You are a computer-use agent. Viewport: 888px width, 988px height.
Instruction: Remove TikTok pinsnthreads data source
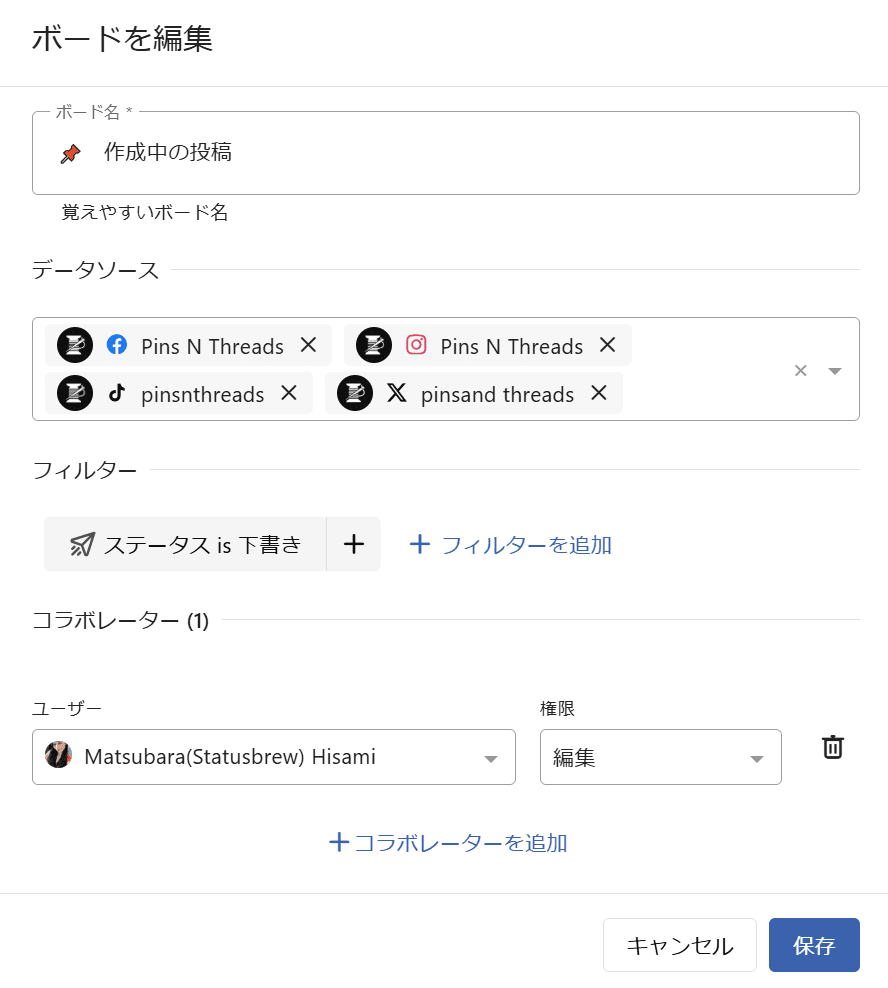tap(289, 393)
